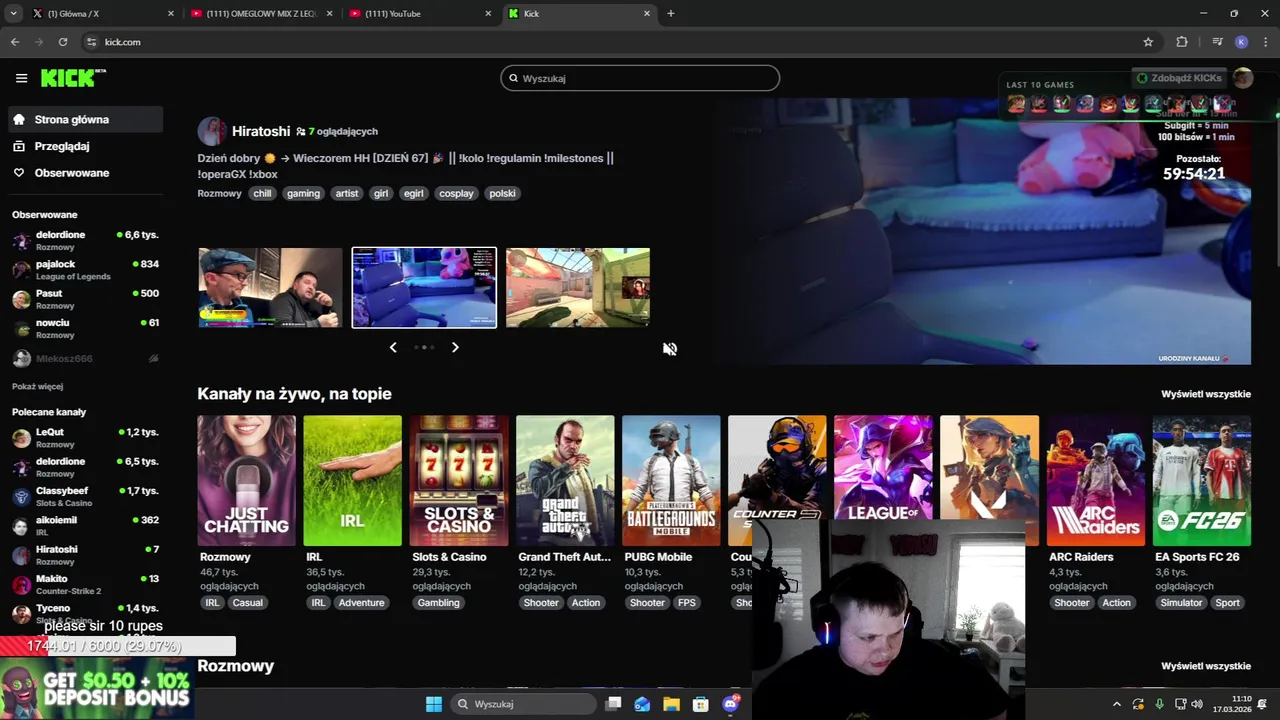Open the user avatar menu on Kick

tap(1243, 78)
